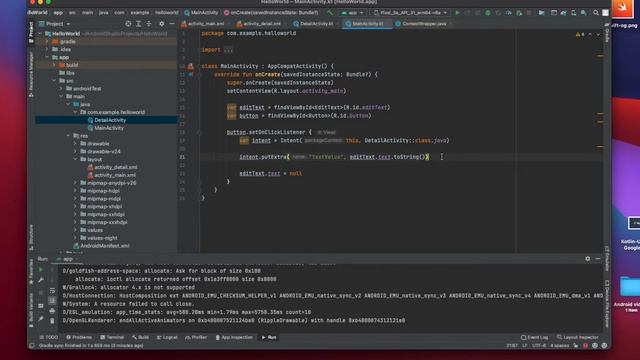This screenshot has height=360, width=640.
Task: Open the Logcat tool tab
Action: (x=167, y=337)
